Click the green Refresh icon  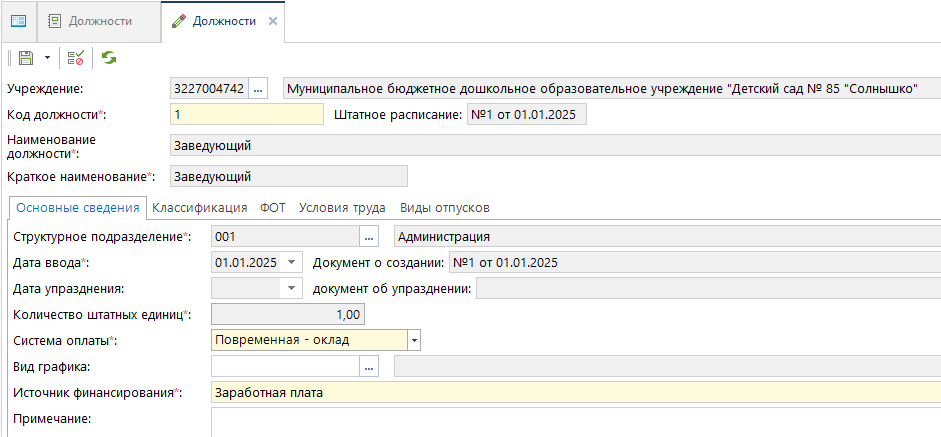pyautogui.click(x=108, y=59)
